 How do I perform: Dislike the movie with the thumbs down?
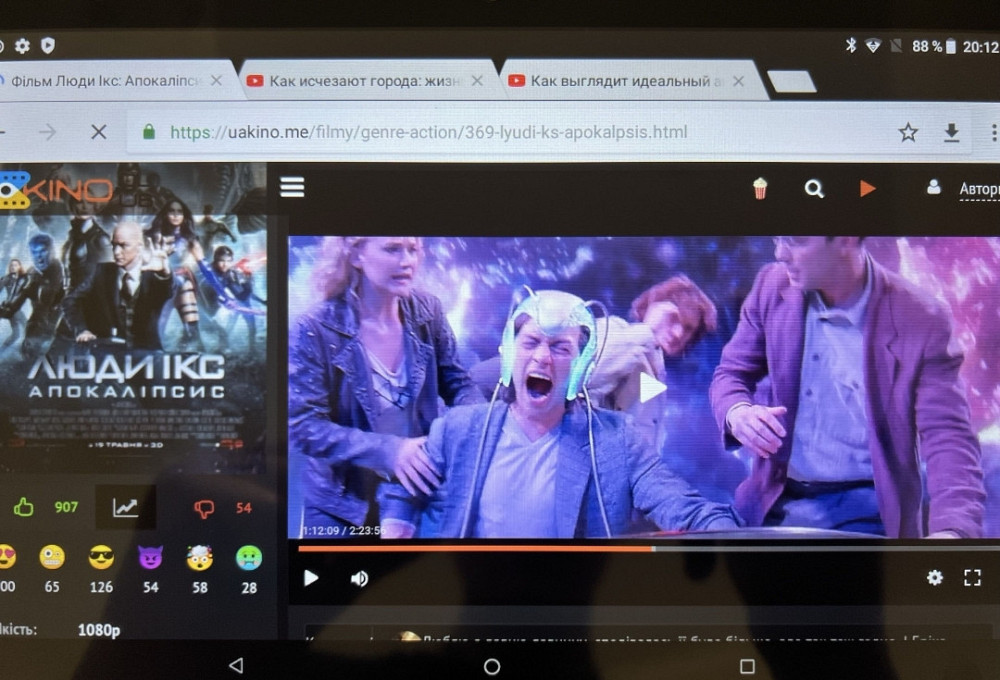(x=204, y=507)
